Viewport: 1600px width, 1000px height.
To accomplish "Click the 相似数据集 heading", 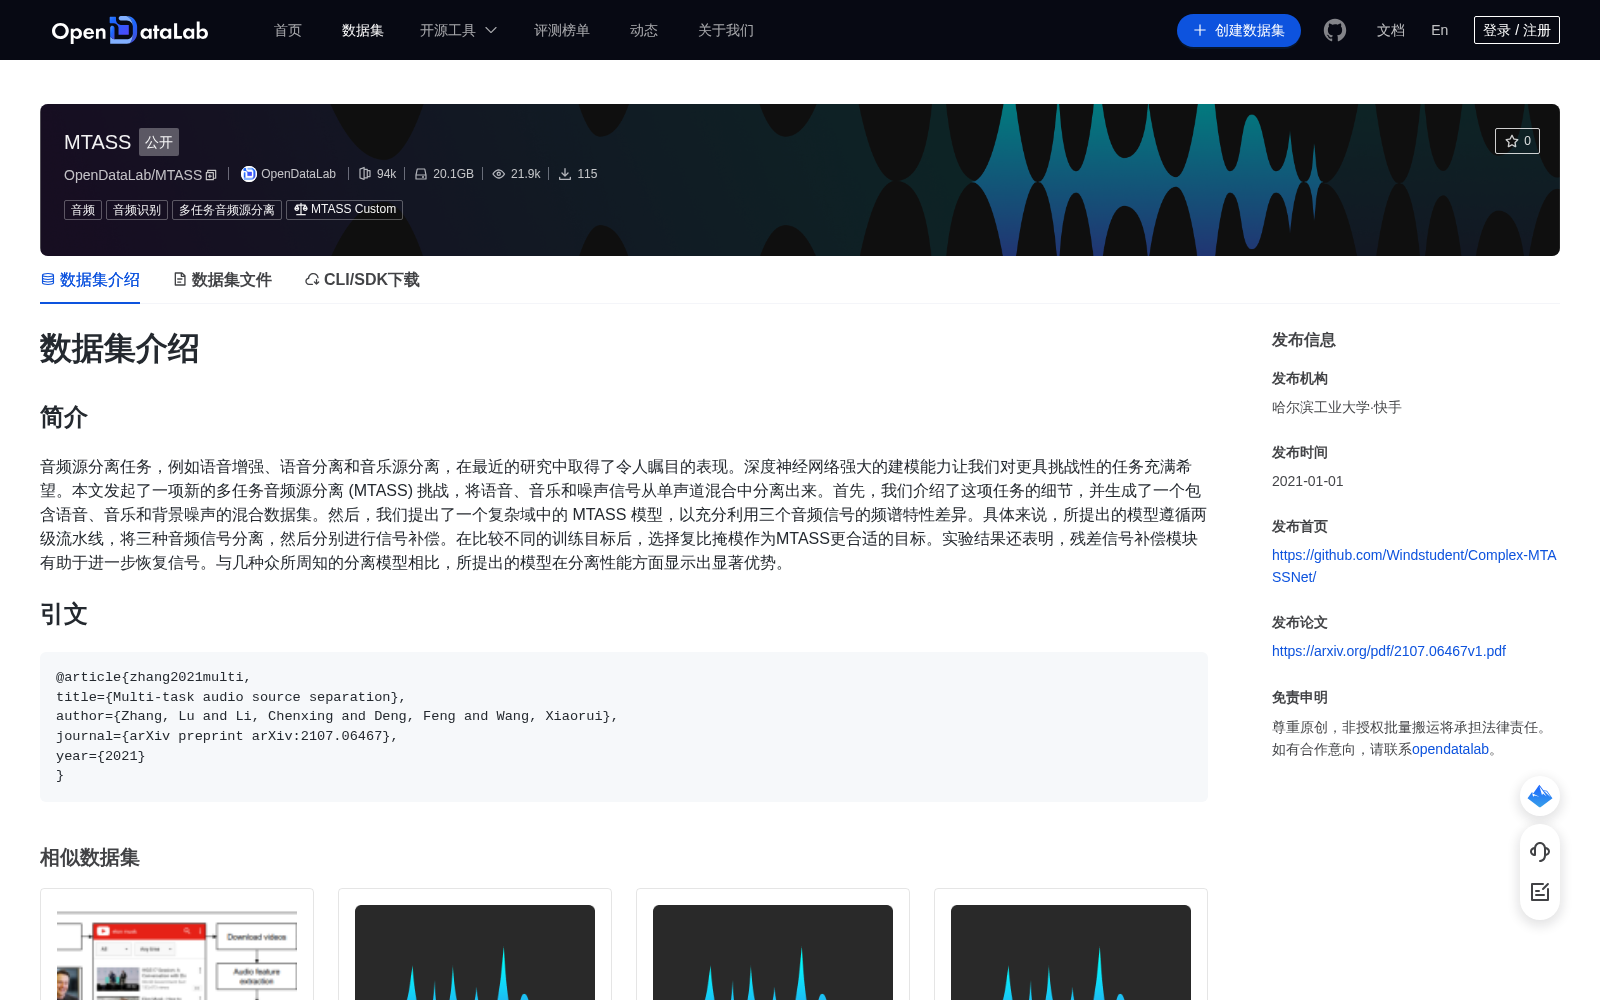I will [90, 858].
